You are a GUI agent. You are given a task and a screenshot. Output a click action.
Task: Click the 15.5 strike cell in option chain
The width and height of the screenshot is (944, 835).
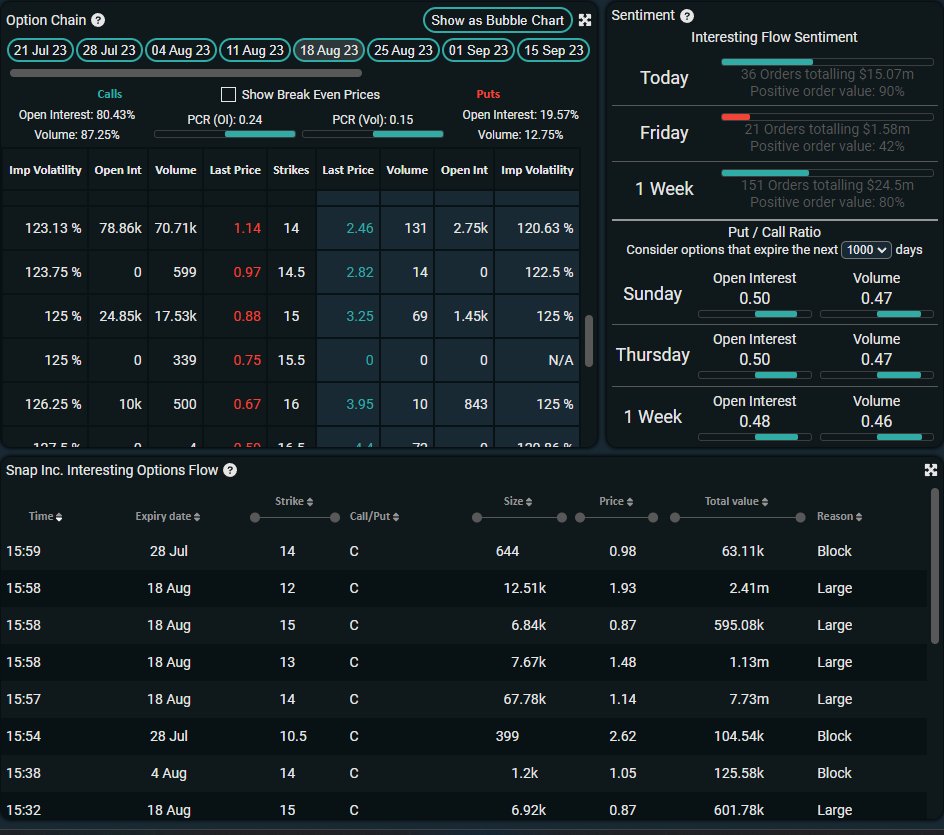pyautogui.click(x=291, y=360)
